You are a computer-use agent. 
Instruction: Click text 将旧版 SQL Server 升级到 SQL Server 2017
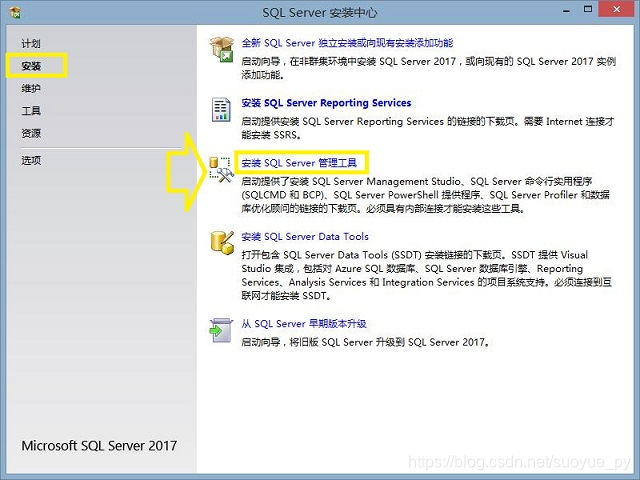click(389, 342)
